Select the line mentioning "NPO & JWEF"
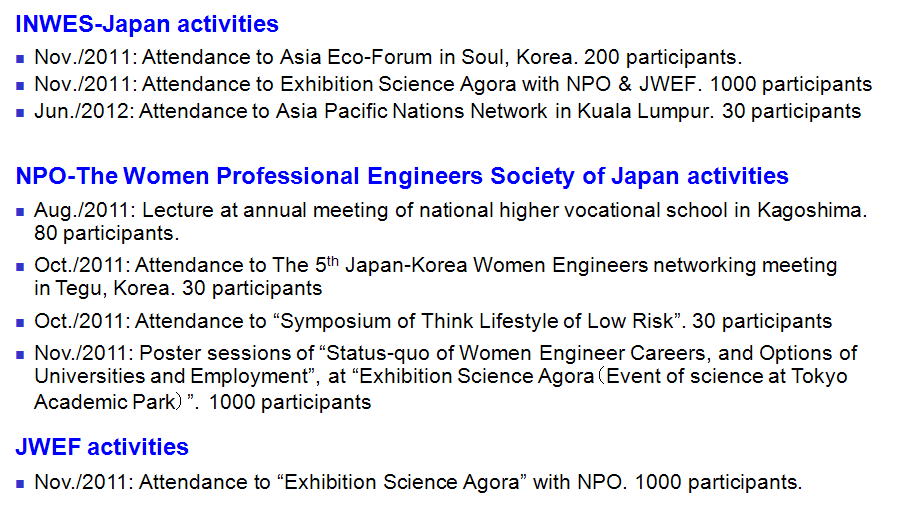Viewport: 912px width, 505px height. 452,85
